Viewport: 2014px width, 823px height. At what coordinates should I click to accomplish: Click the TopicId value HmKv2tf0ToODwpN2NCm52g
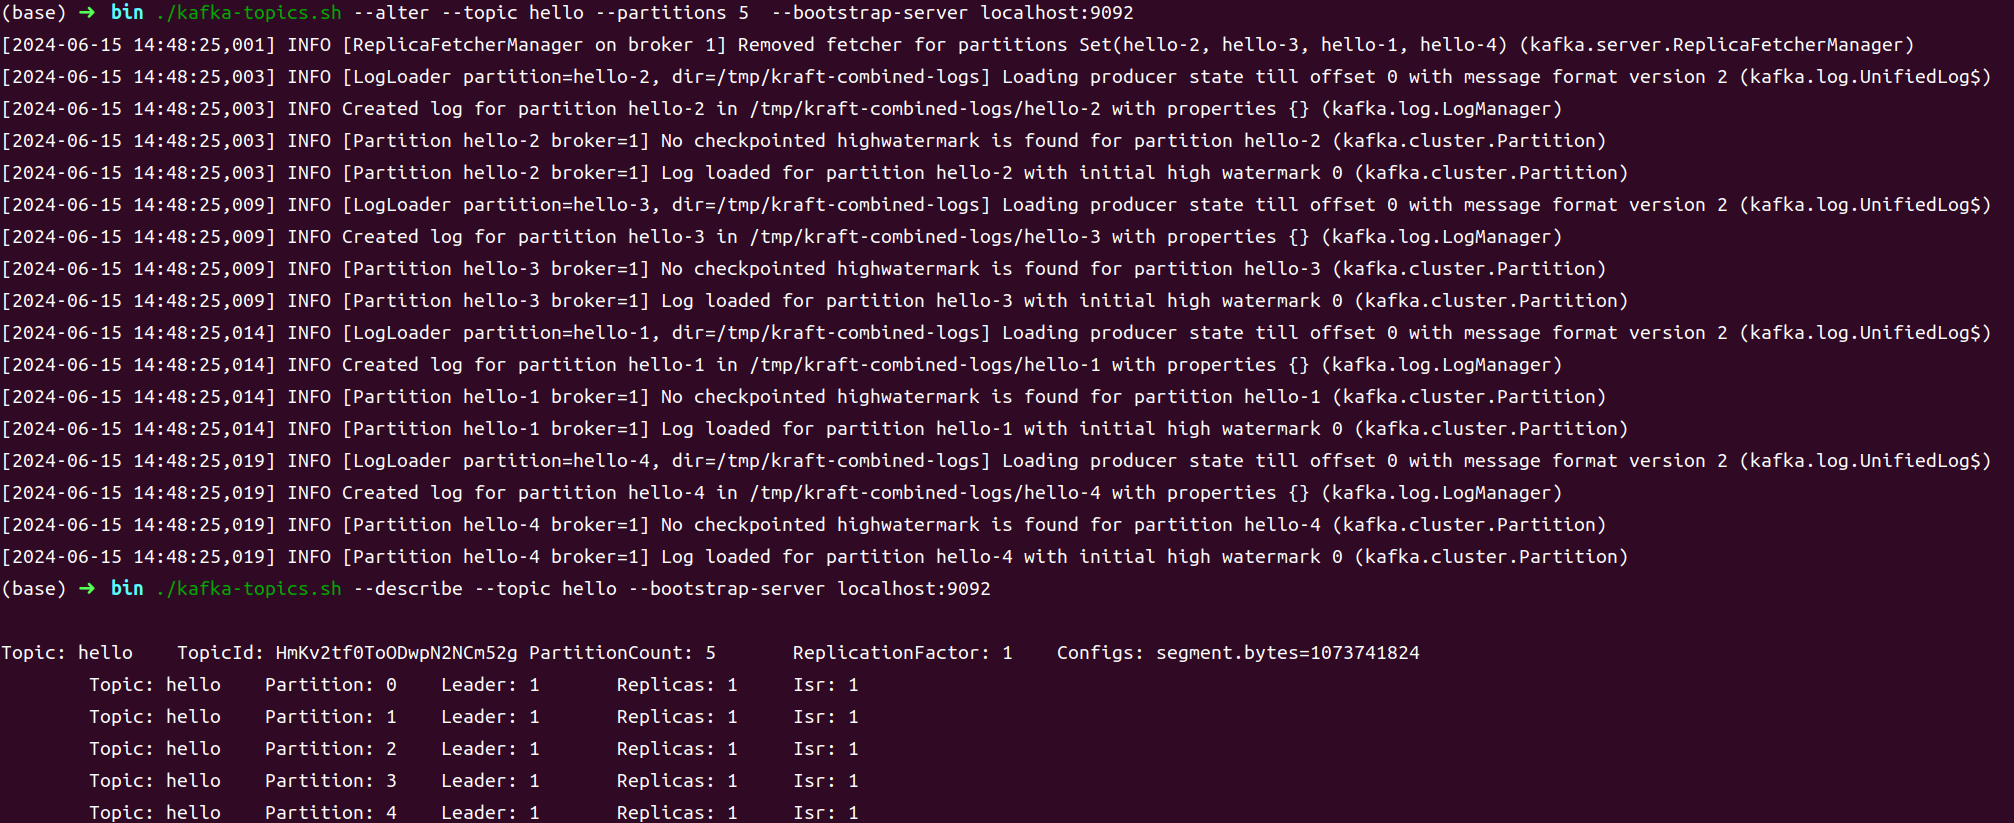click(396, 653)
